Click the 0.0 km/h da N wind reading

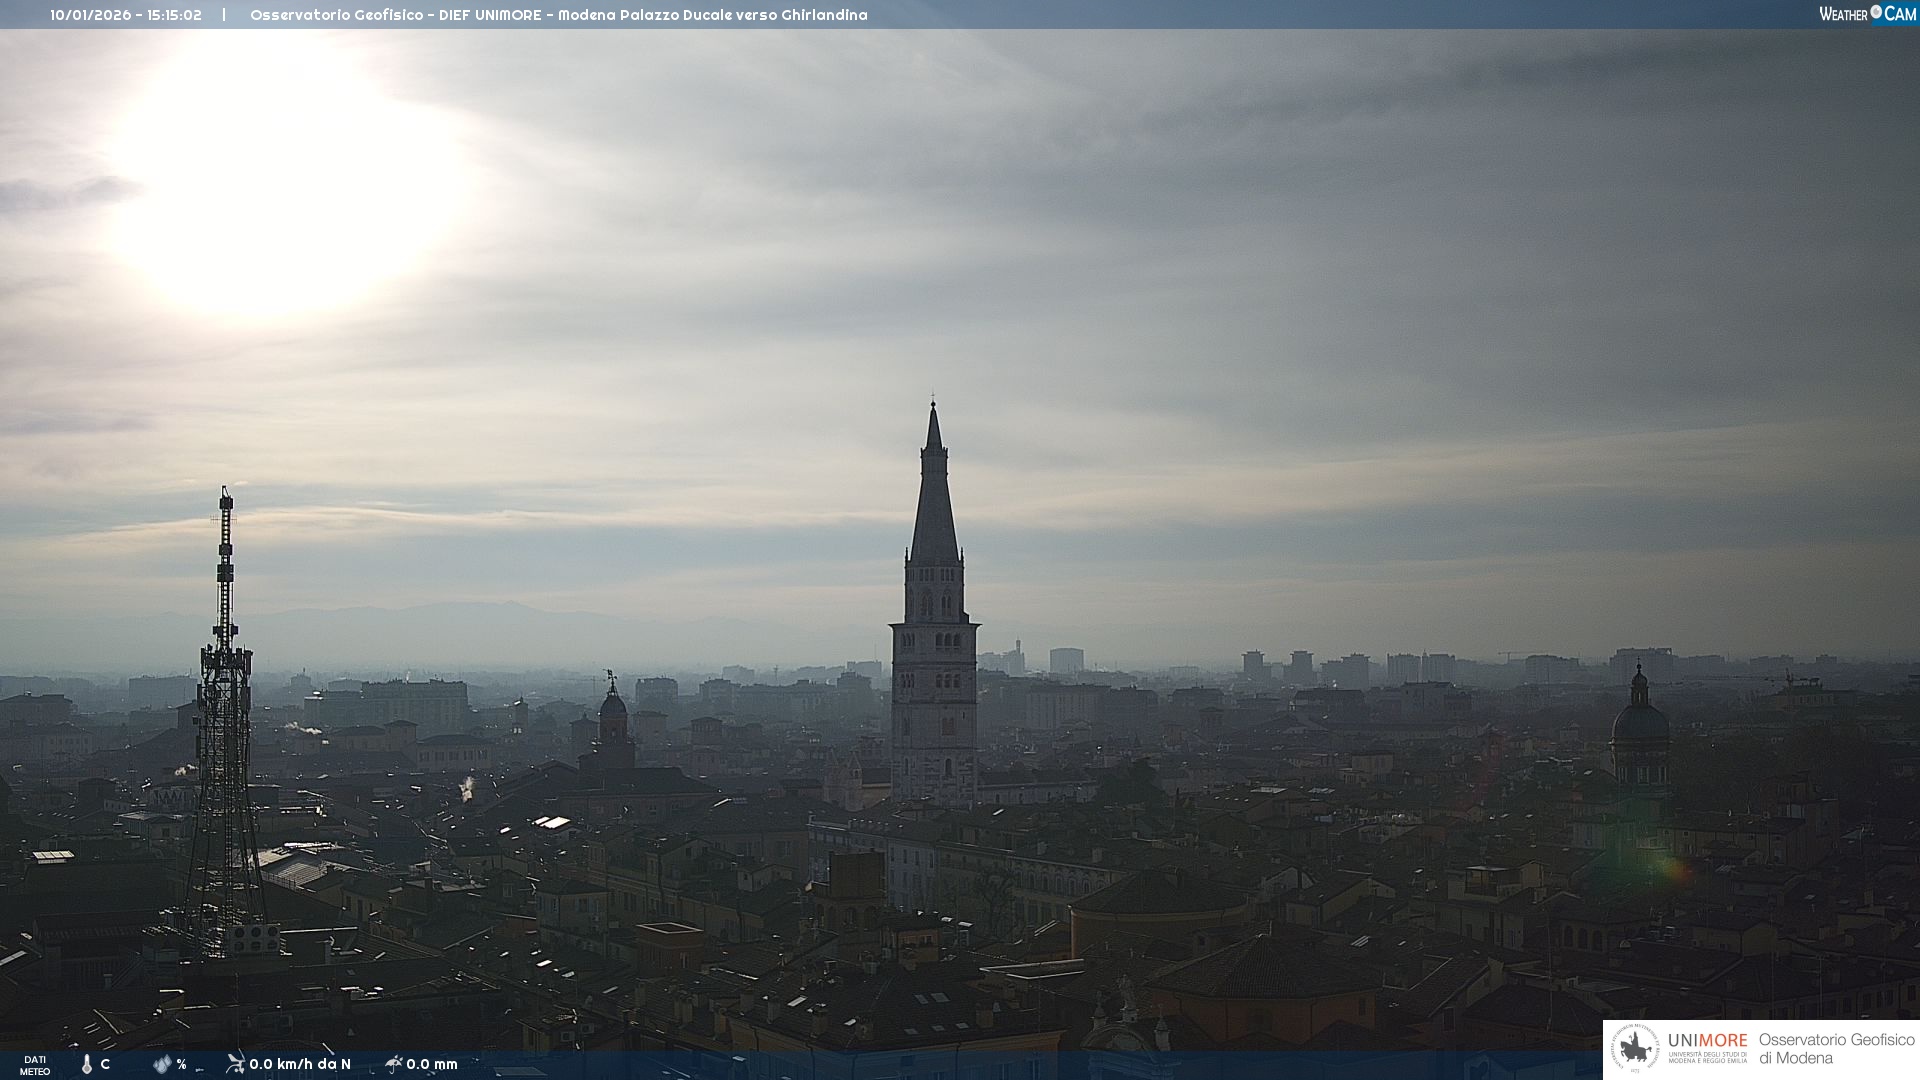pos(300,1064)
